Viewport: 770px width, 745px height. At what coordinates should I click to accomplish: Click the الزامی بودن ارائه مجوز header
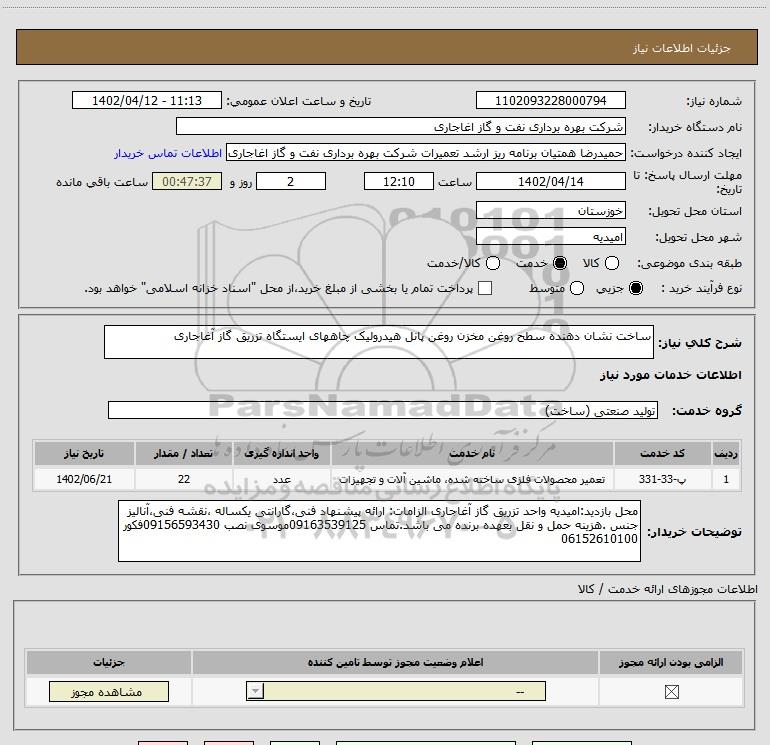click(671, 662)
